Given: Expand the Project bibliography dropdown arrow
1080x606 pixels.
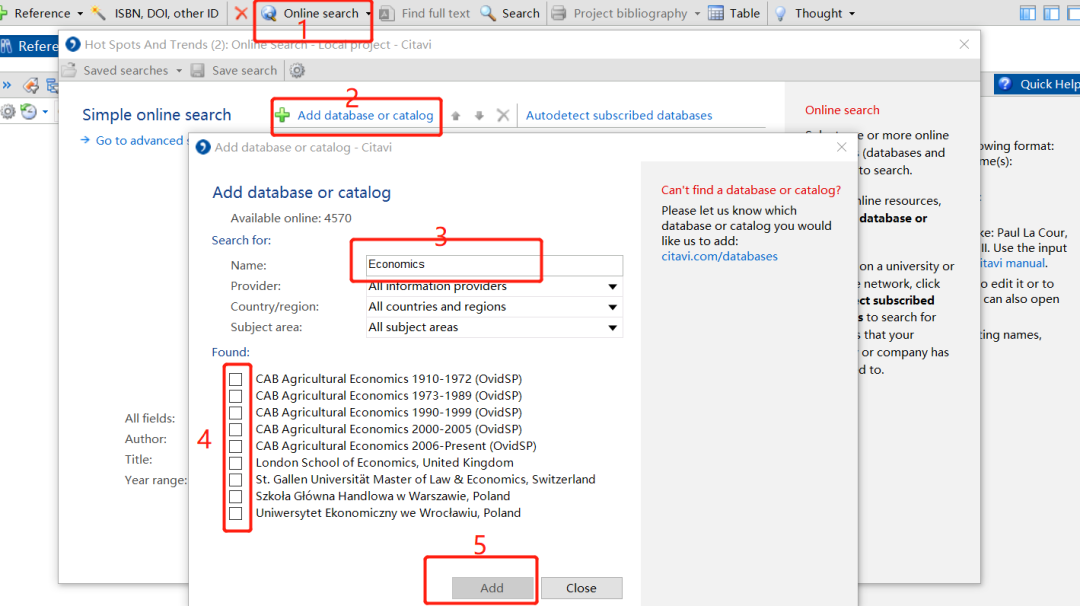Looking at the screenshot, I should point(697,14).
